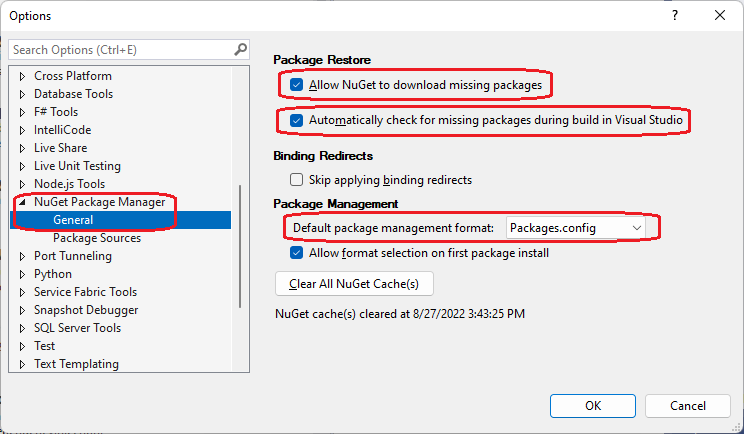744x434 pixels.
Task: Click Clear All NuGet Cache(s) button
Action: click(x=354, y=284)
